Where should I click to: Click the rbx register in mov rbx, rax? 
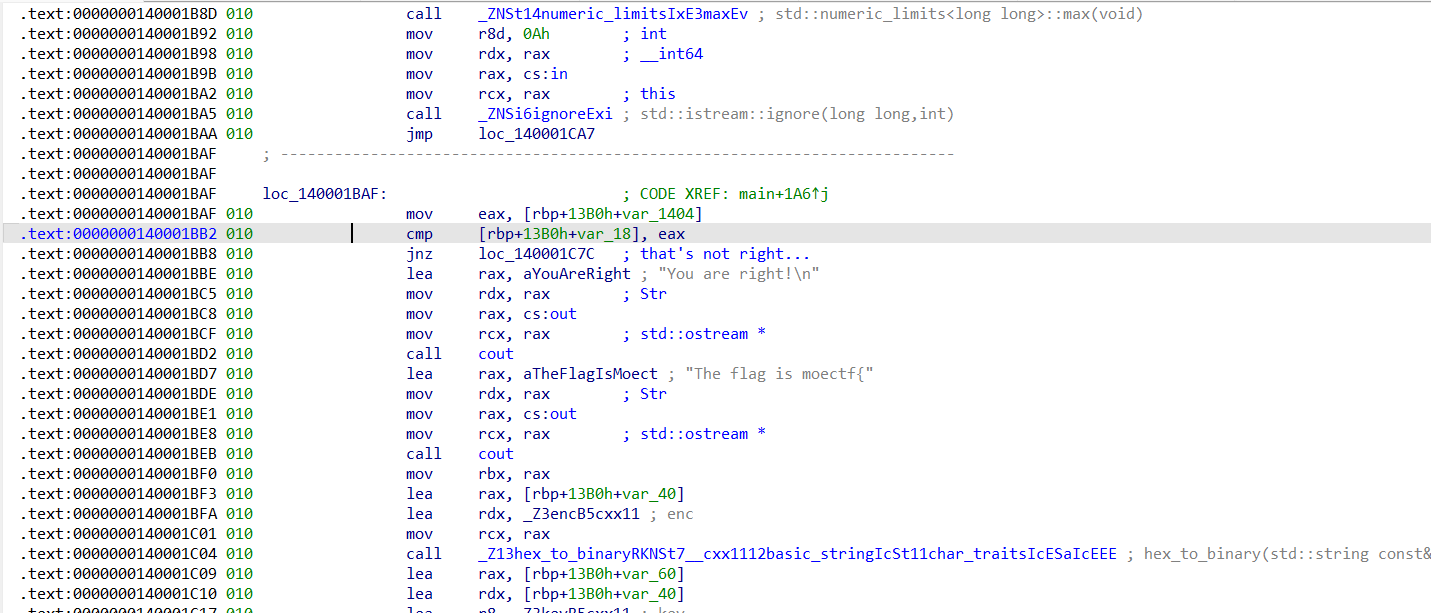point(491,474)
